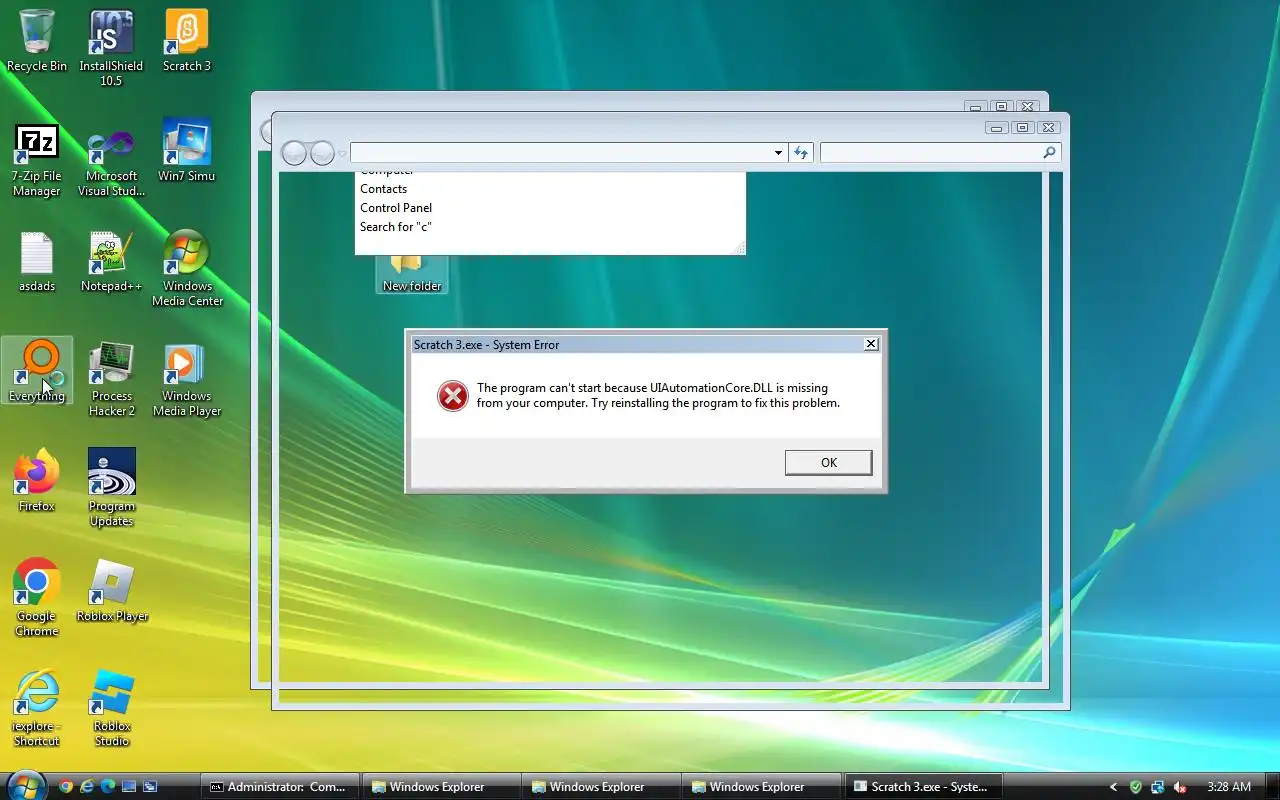
Task: Click the suggestion list resize grip
Action: tap(740, 249)
